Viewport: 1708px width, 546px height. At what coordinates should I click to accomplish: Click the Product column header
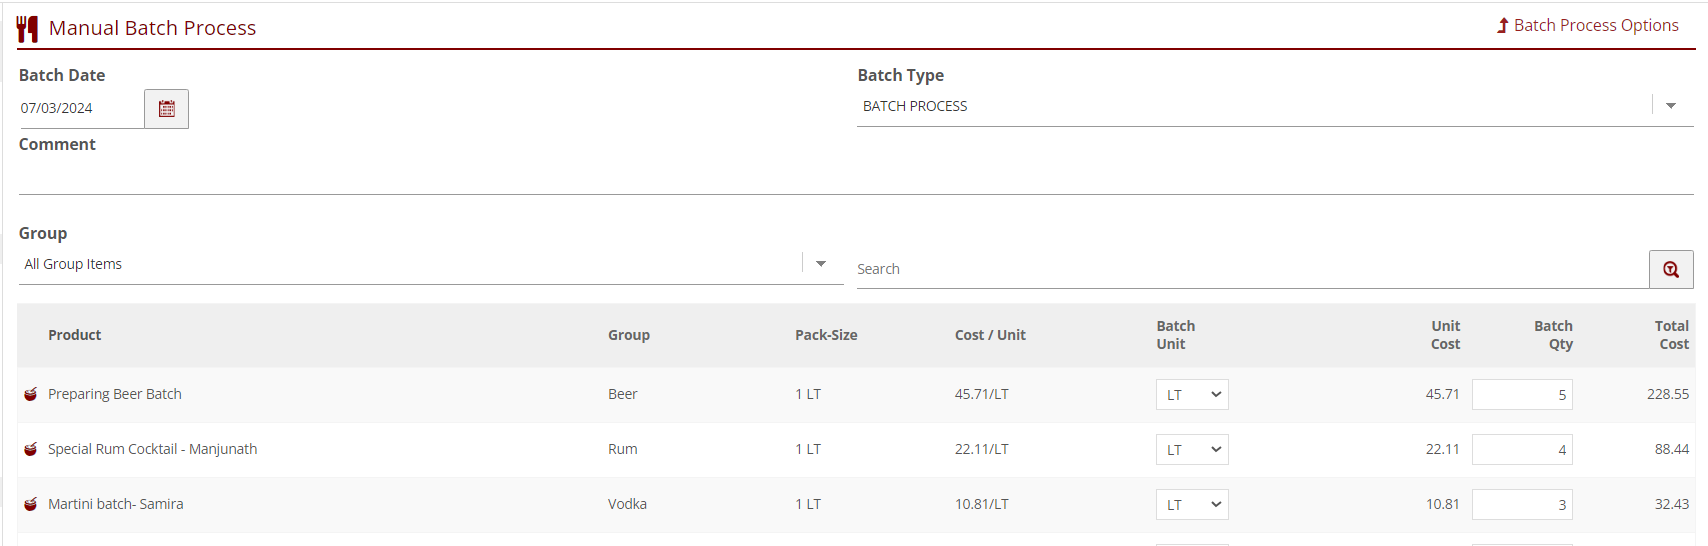tap(75, 335)
